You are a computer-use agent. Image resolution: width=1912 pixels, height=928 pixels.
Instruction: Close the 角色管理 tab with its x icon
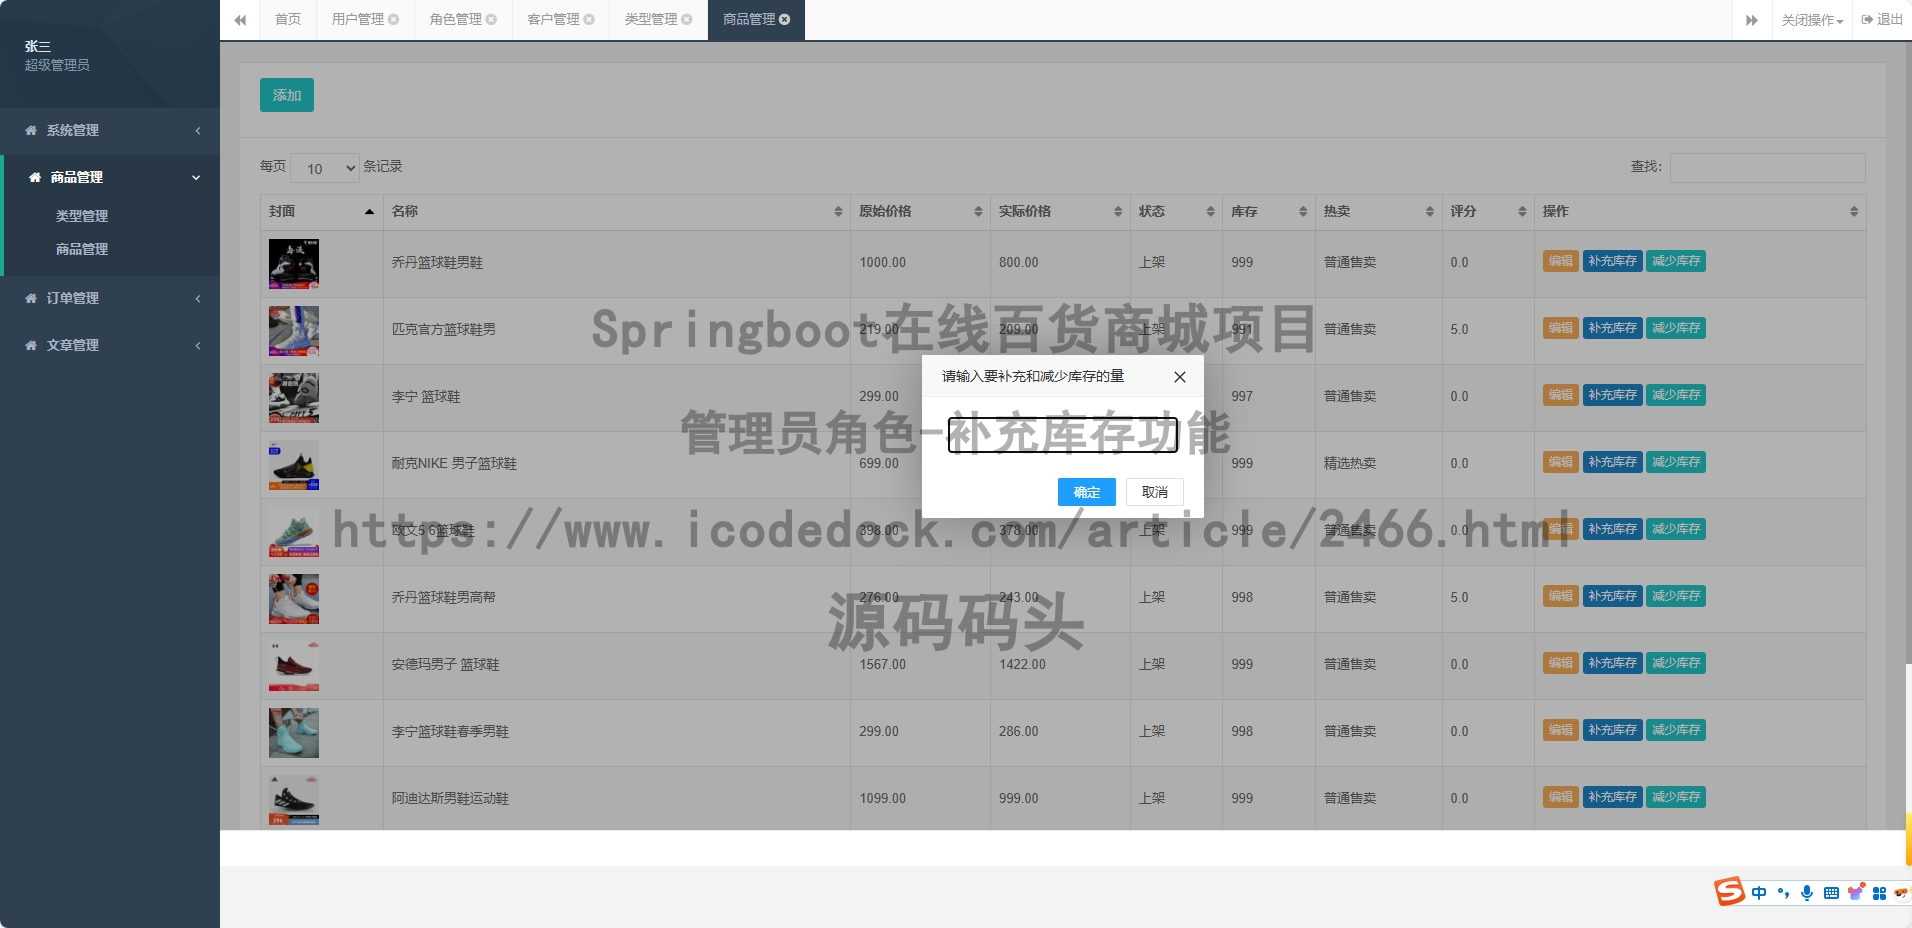pyautogui.click(x=491, y=19)
